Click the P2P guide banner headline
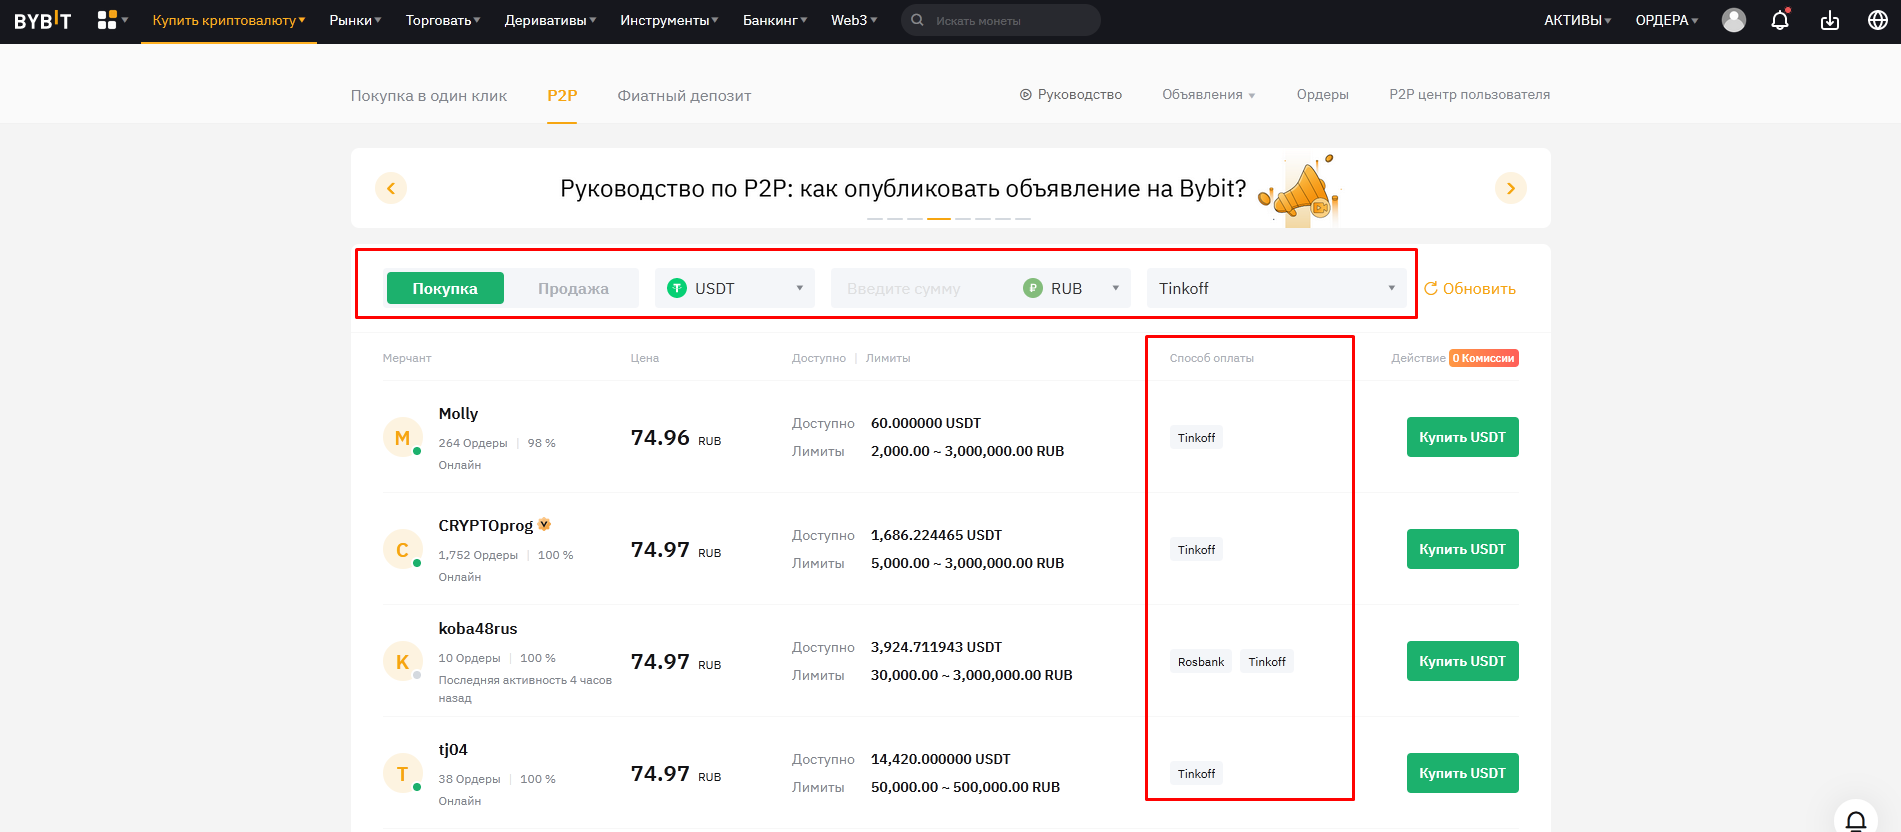 click(903, 188)
